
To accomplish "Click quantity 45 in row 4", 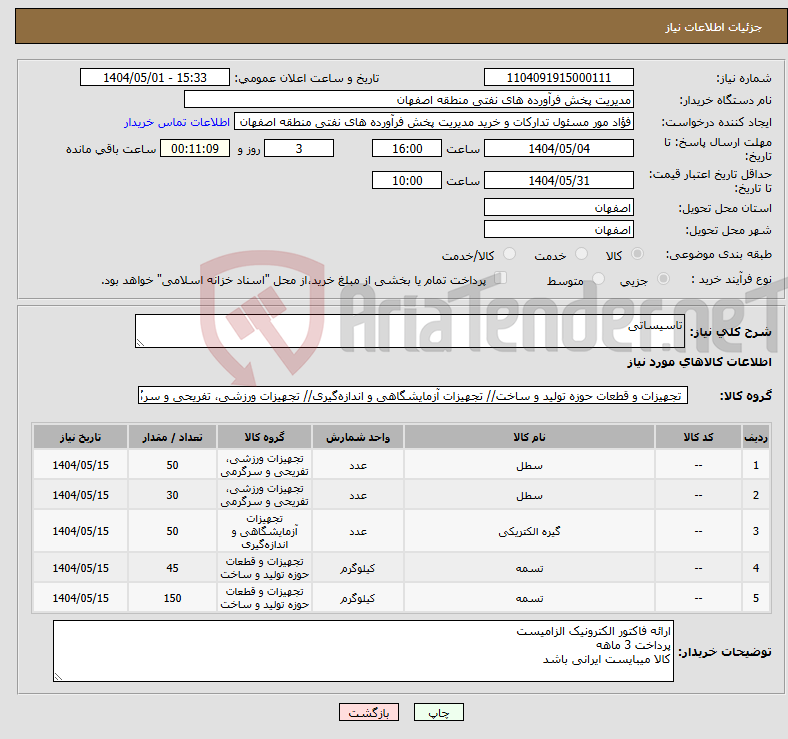I will point(172,568).
